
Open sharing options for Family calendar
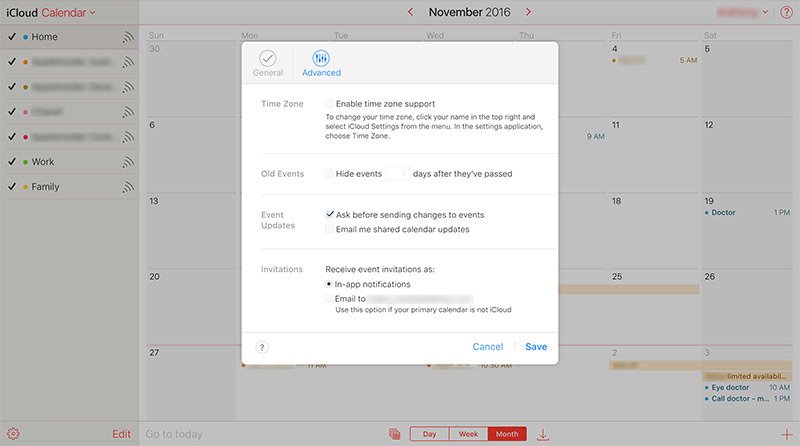pos(128,187)
